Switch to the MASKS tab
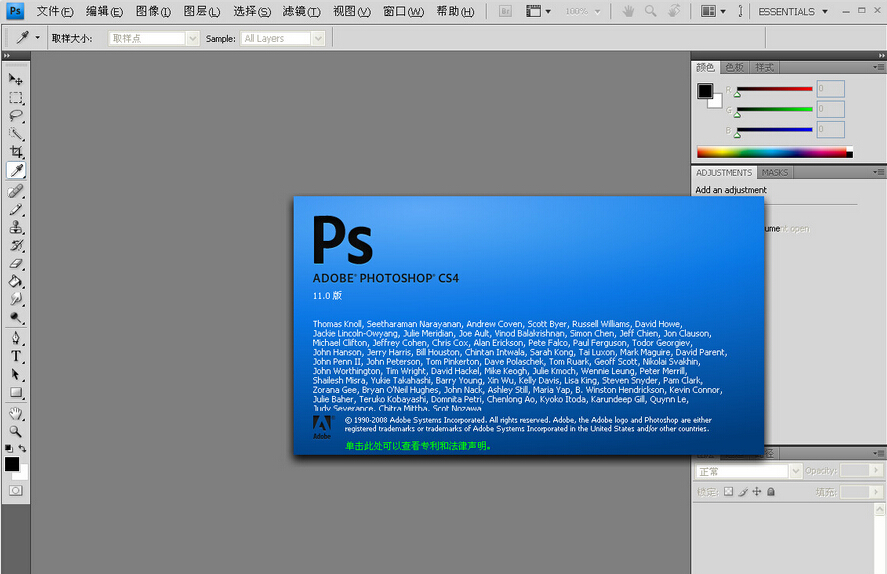The height and width of the screenshot is (574, 887). click(x=775, y=173)
